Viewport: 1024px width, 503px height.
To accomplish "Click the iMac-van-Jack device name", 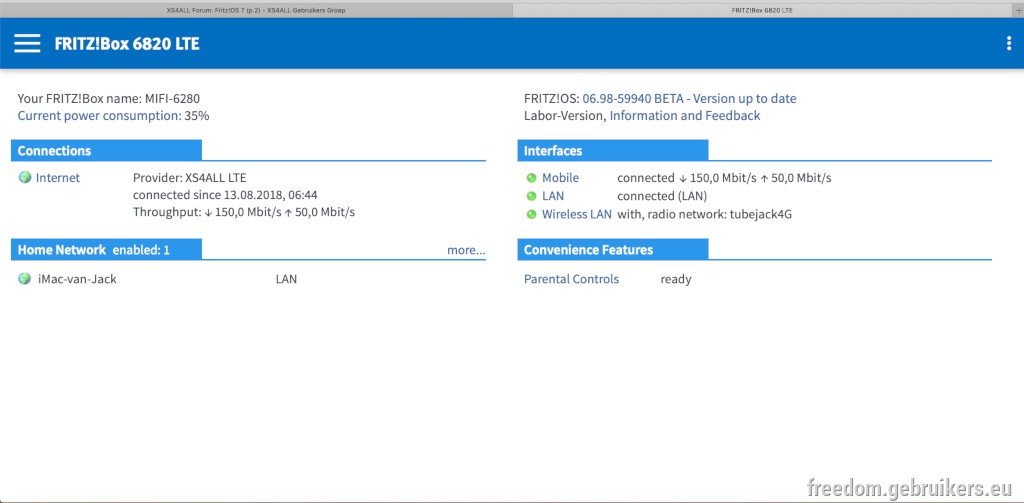I will (77, 279).
